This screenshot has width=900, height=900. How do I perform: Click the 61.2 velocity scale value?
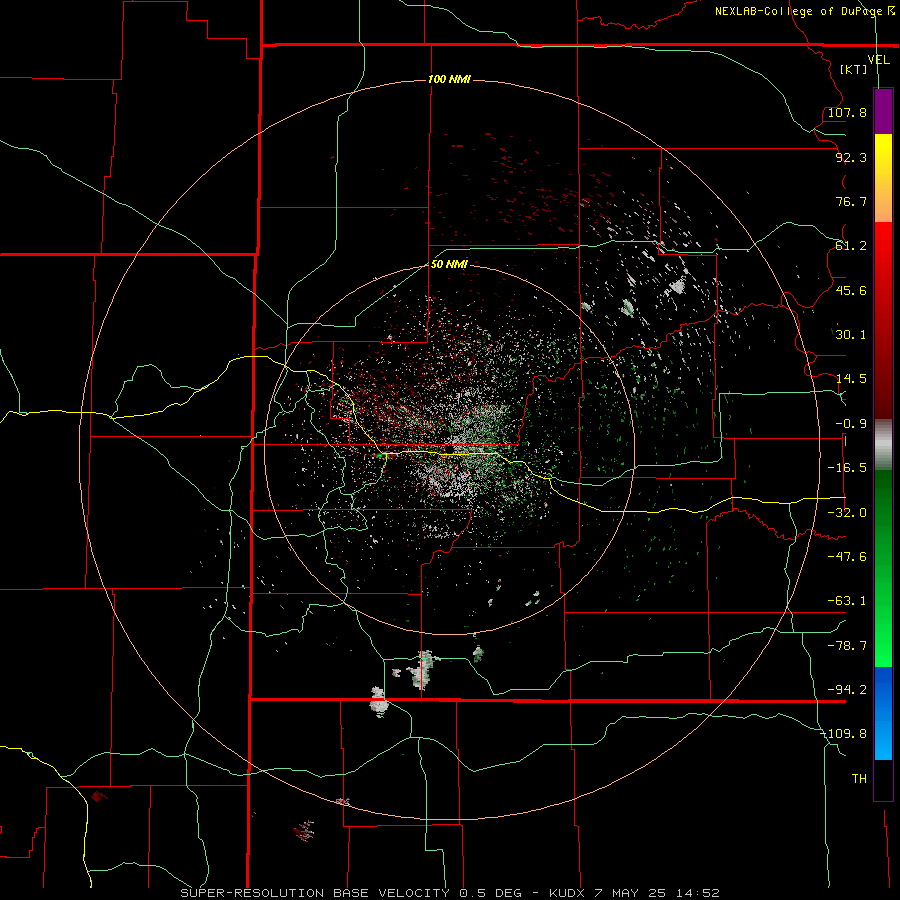tap(851, 246)
